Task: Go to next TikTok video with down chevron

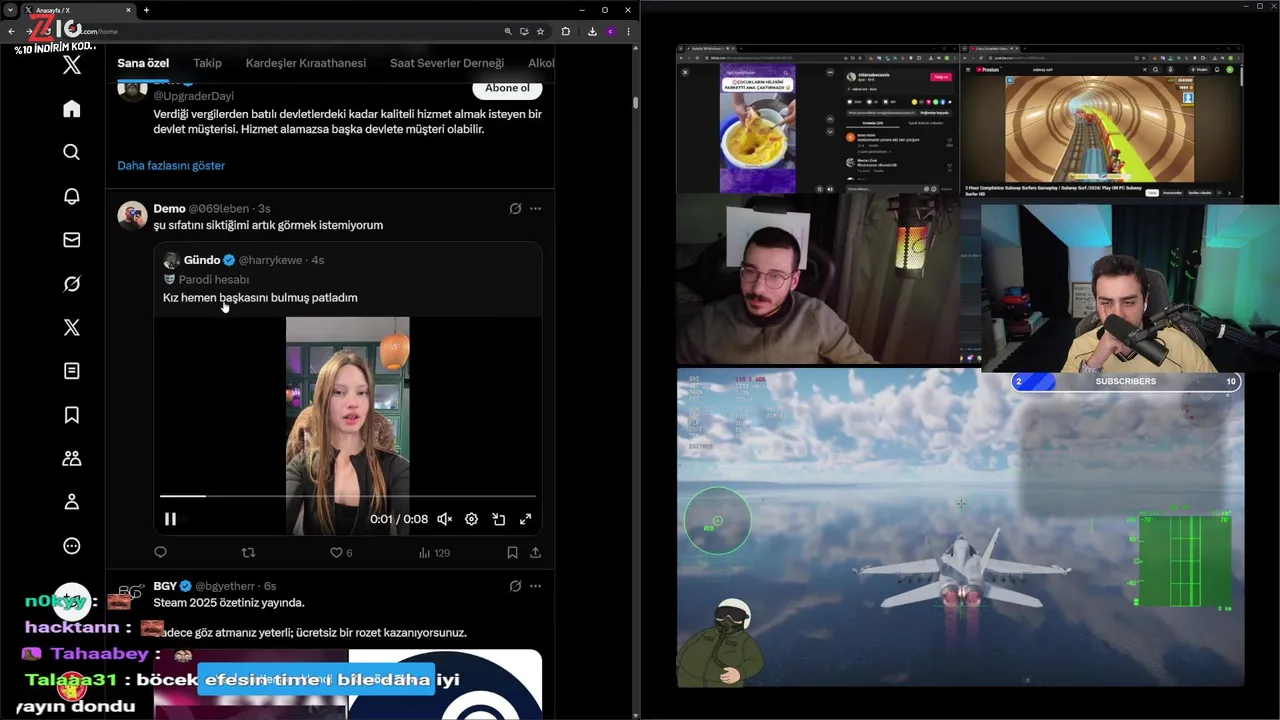Action: pyautogui.click(x=829, y=132)
